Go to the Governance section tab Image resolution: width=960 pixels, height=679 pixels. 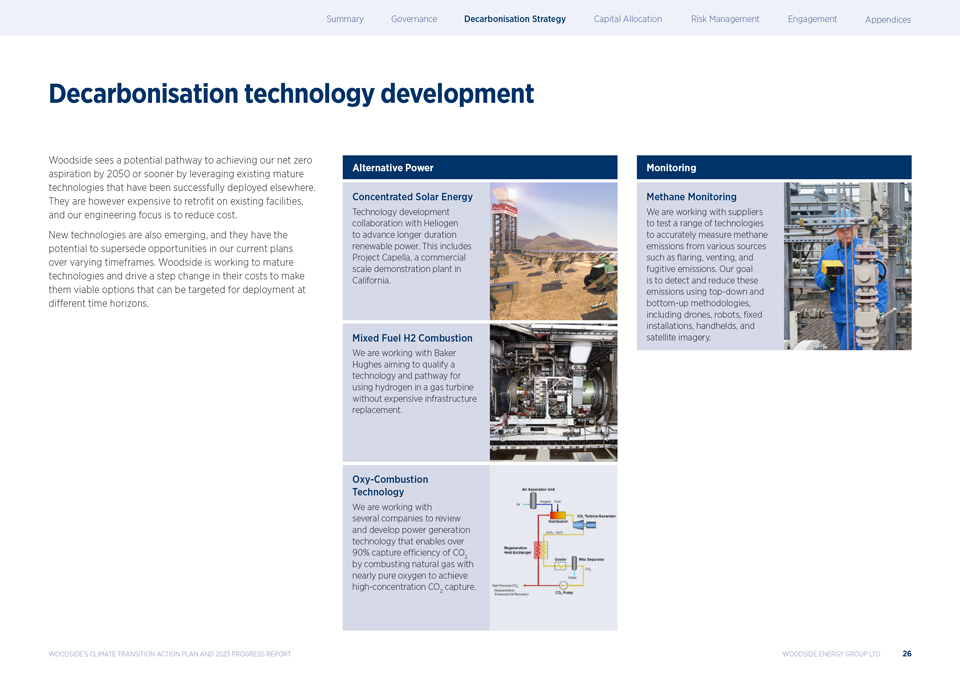[413, 19]
